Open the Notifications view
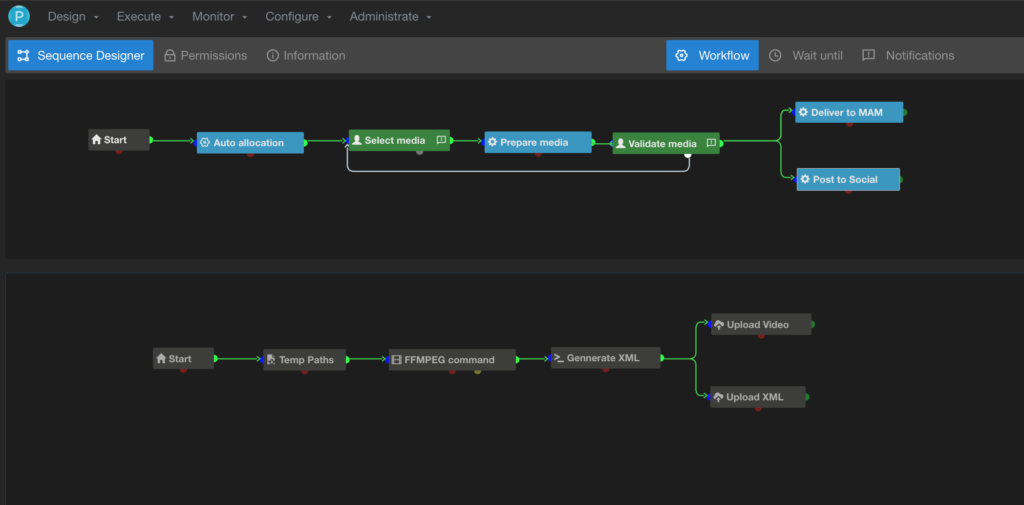This screenshot has height=505, width=1024. 908,56
